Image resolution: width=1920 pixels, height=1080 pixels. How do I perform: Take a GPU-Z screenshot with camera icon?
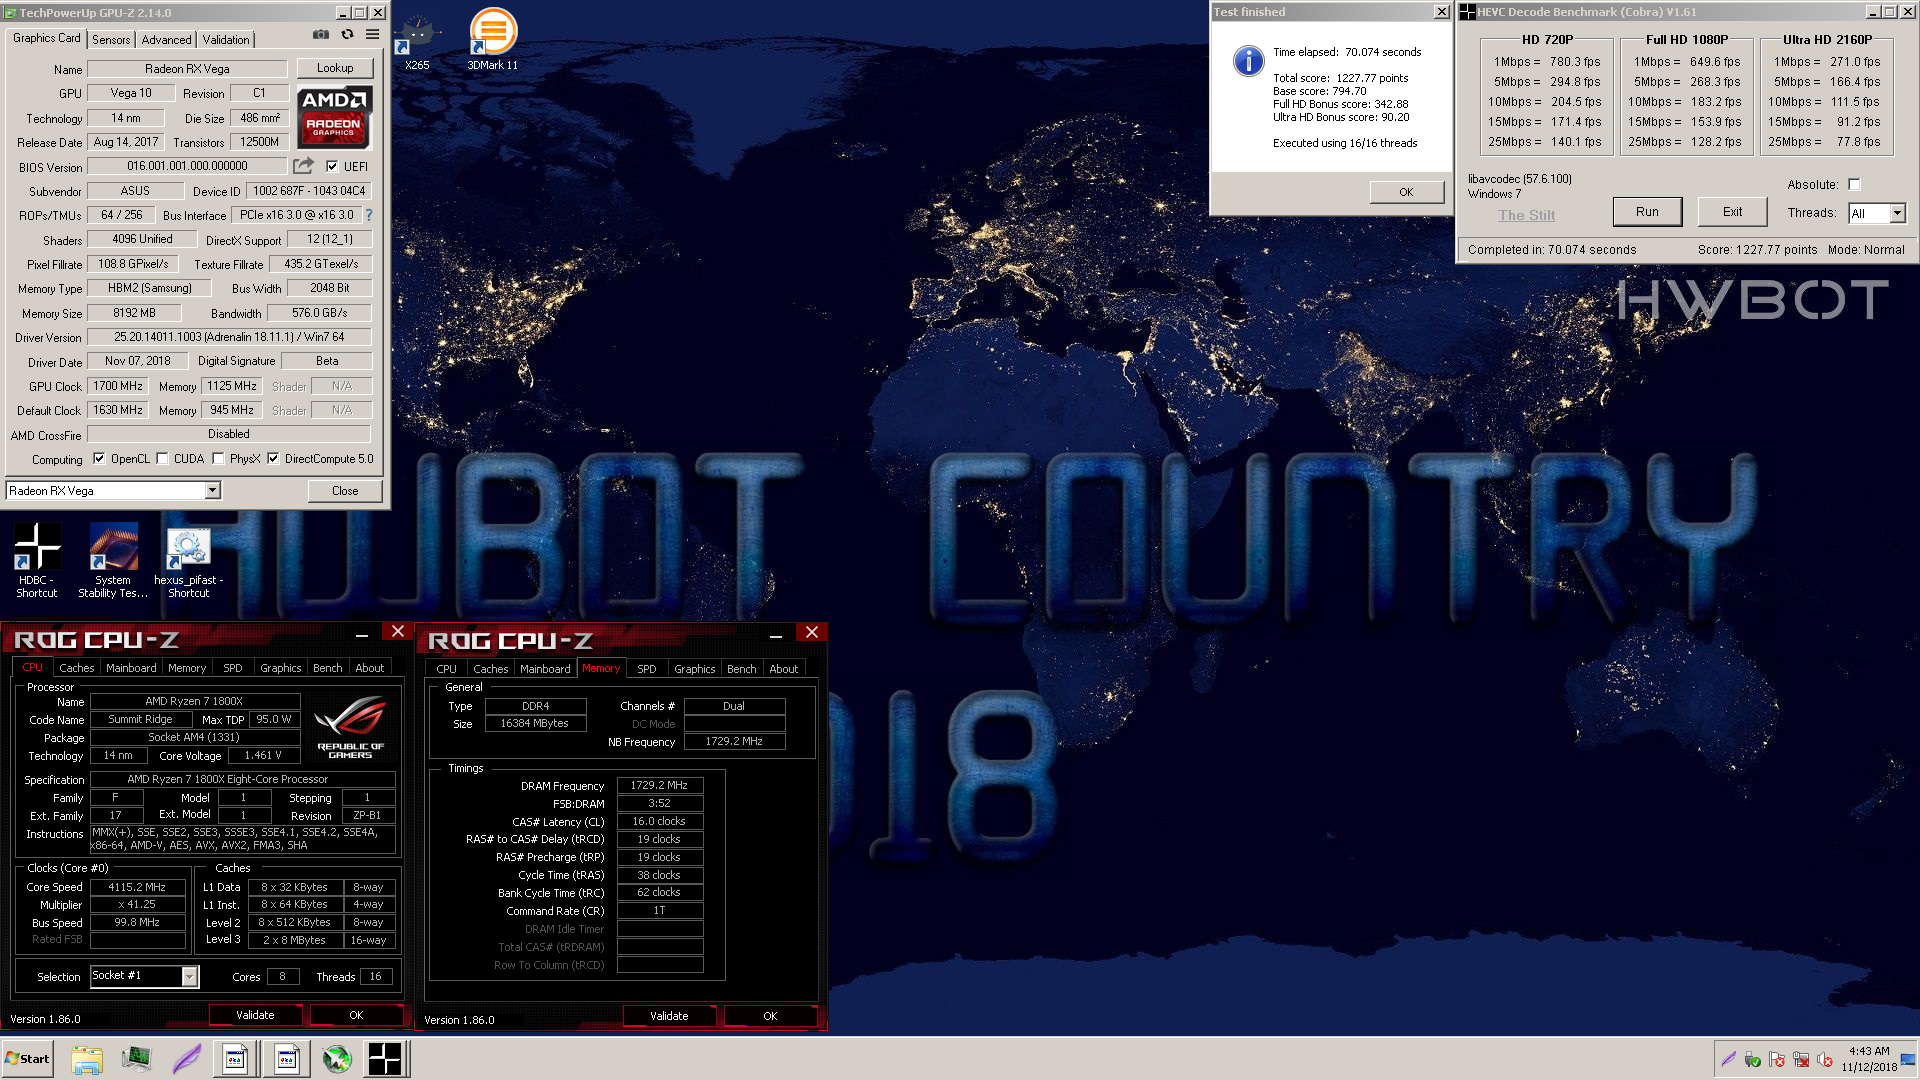tap(321, 35)
